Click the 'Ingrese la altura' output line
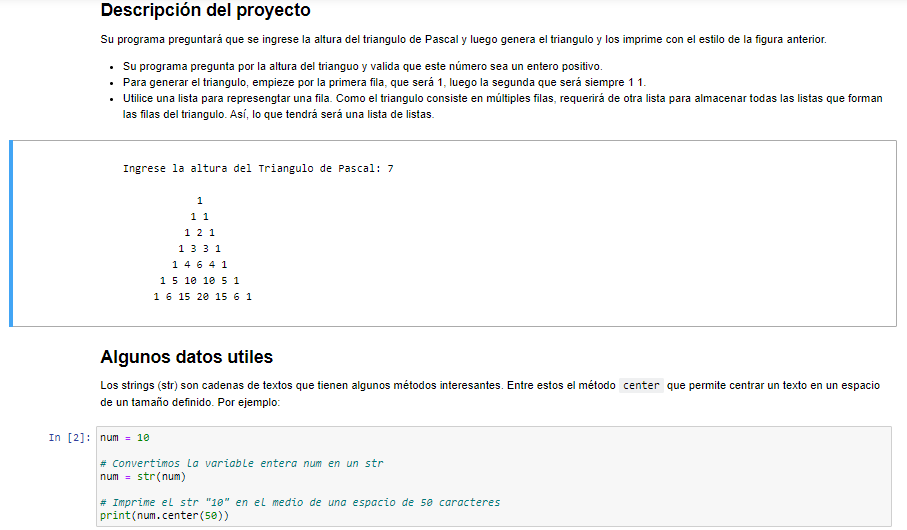This screenshot has width=907, height=530. (258, 168)
